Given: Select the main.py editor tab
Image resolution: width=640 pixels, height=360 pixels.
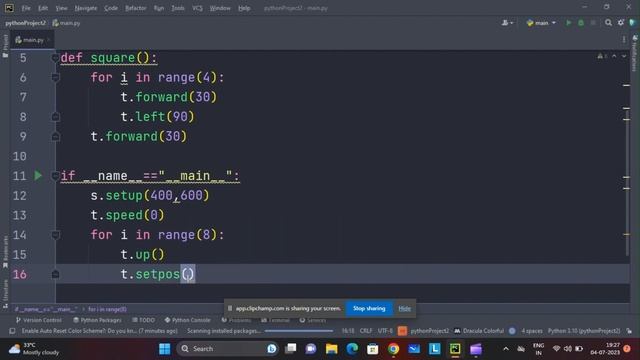Looking at the screenshot, I should point(32,40).
